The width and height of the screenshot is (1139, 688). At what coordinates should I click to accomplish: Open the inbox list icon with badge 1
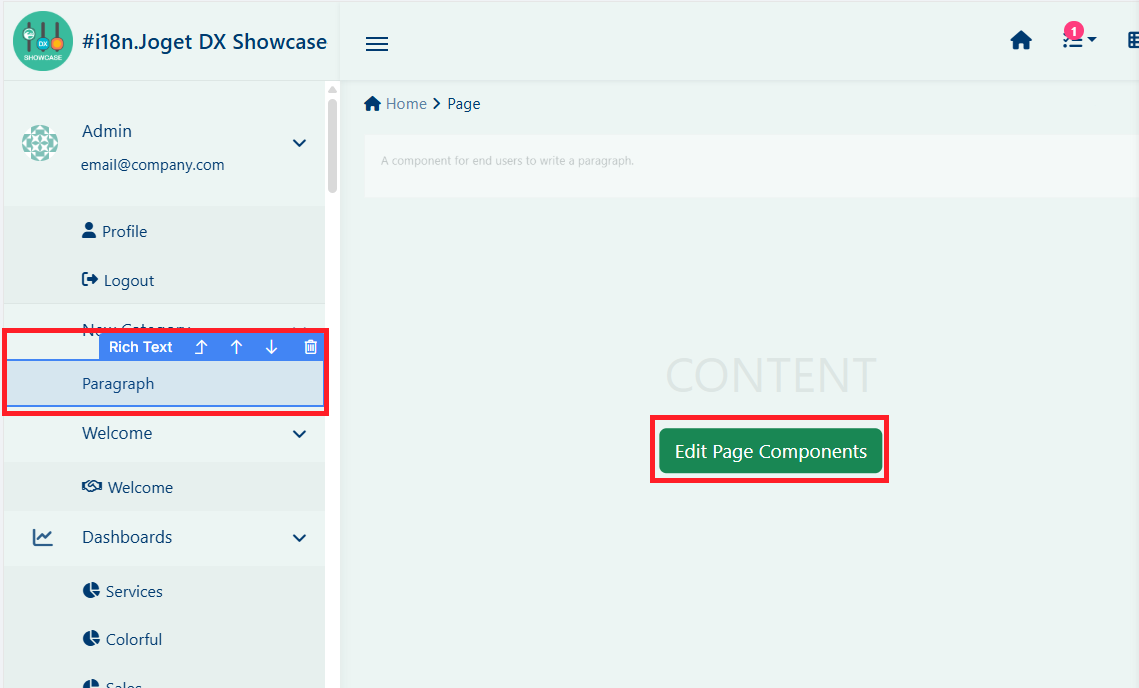pyautogui.click(x=1079, y=39)
